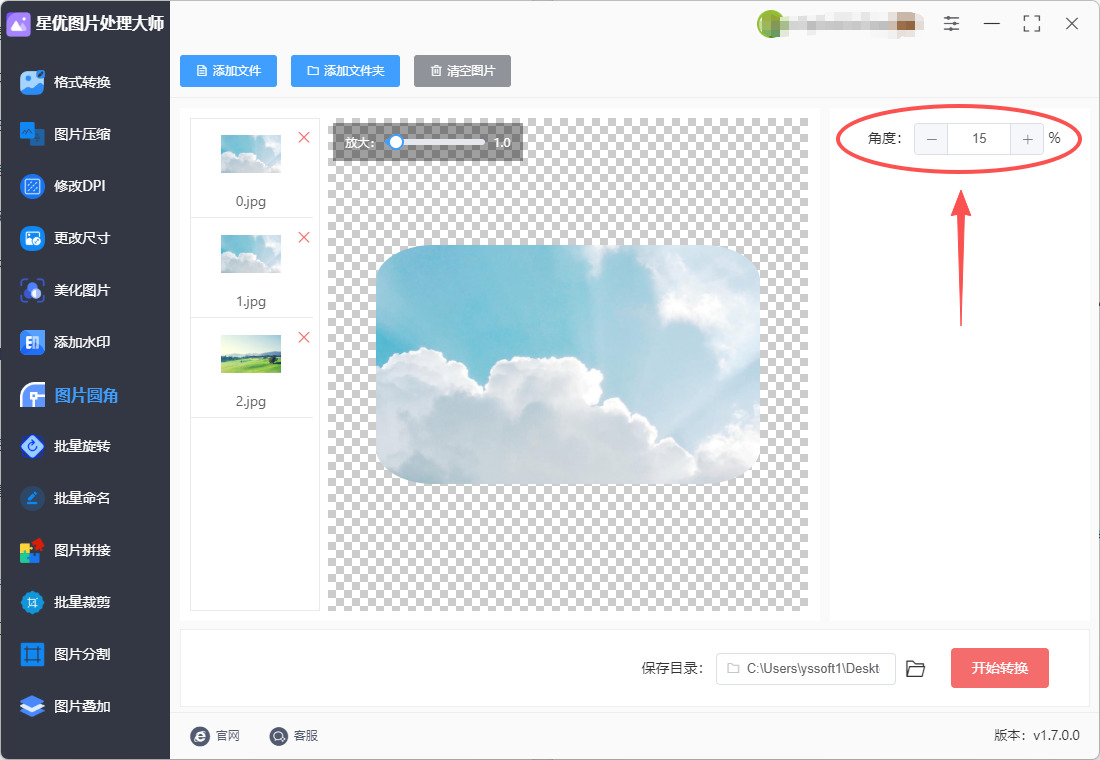Image resolution: width=1100 pixels, height=760 pixels.
Task: Click the 0.jpg file name
Action: click(251, 201)
